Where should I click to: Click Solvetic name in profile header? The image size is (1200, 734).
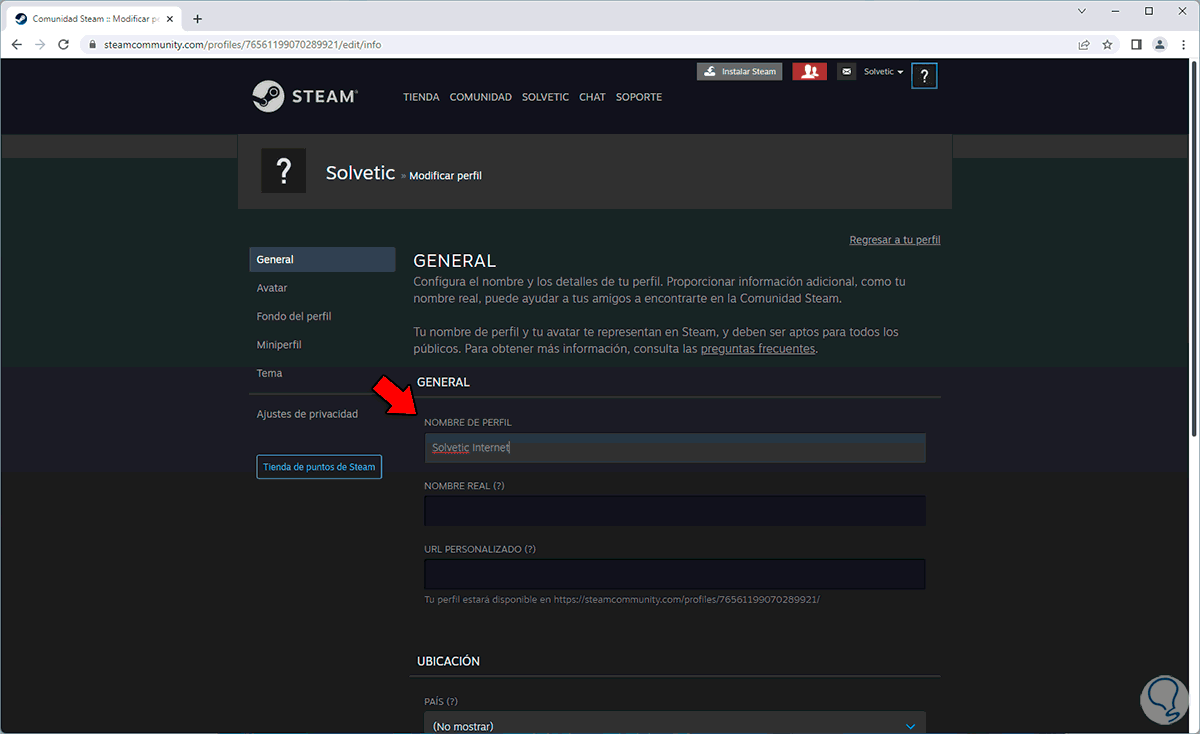pyautogui.click(x=360, y=172)
